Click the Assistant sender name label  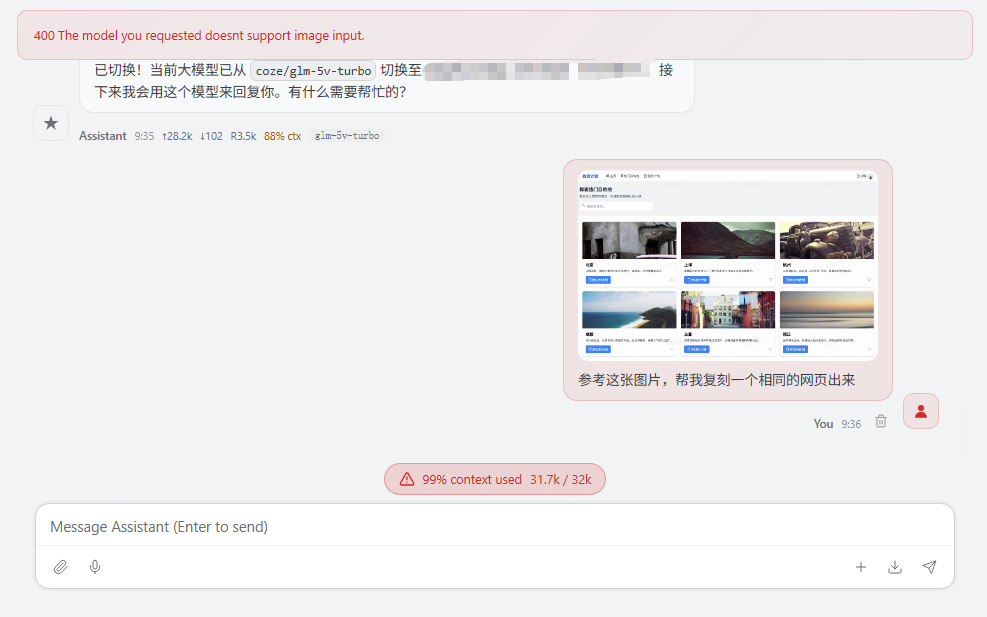[103, 135]
